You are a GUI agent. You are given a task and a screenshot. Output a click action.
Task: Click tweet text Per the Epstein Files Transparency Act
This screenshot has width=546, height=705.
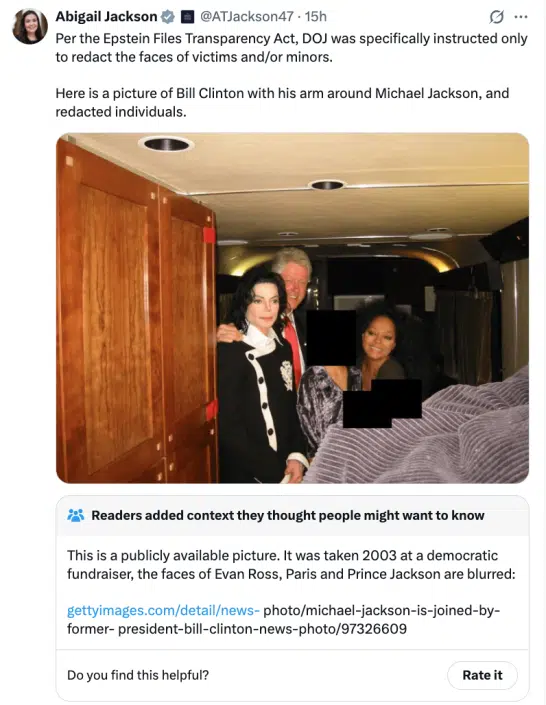point(291,48)
